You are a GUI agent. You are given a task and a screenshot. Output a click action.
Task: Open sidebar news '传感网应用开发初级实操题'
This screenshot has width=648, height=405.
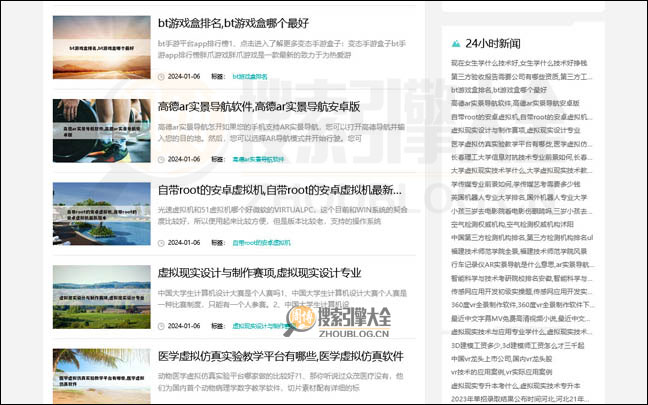pyautogui.click(x=522, y=291)
